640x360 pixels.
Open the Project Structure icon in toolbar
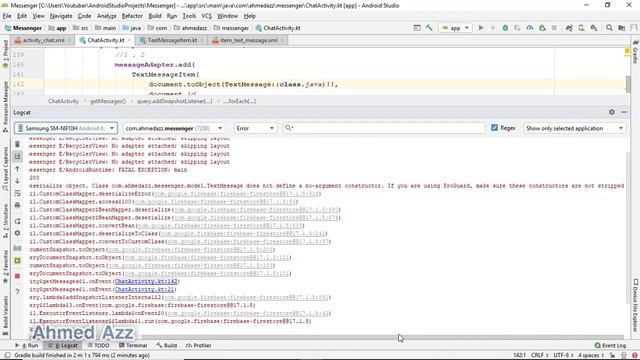621,28
